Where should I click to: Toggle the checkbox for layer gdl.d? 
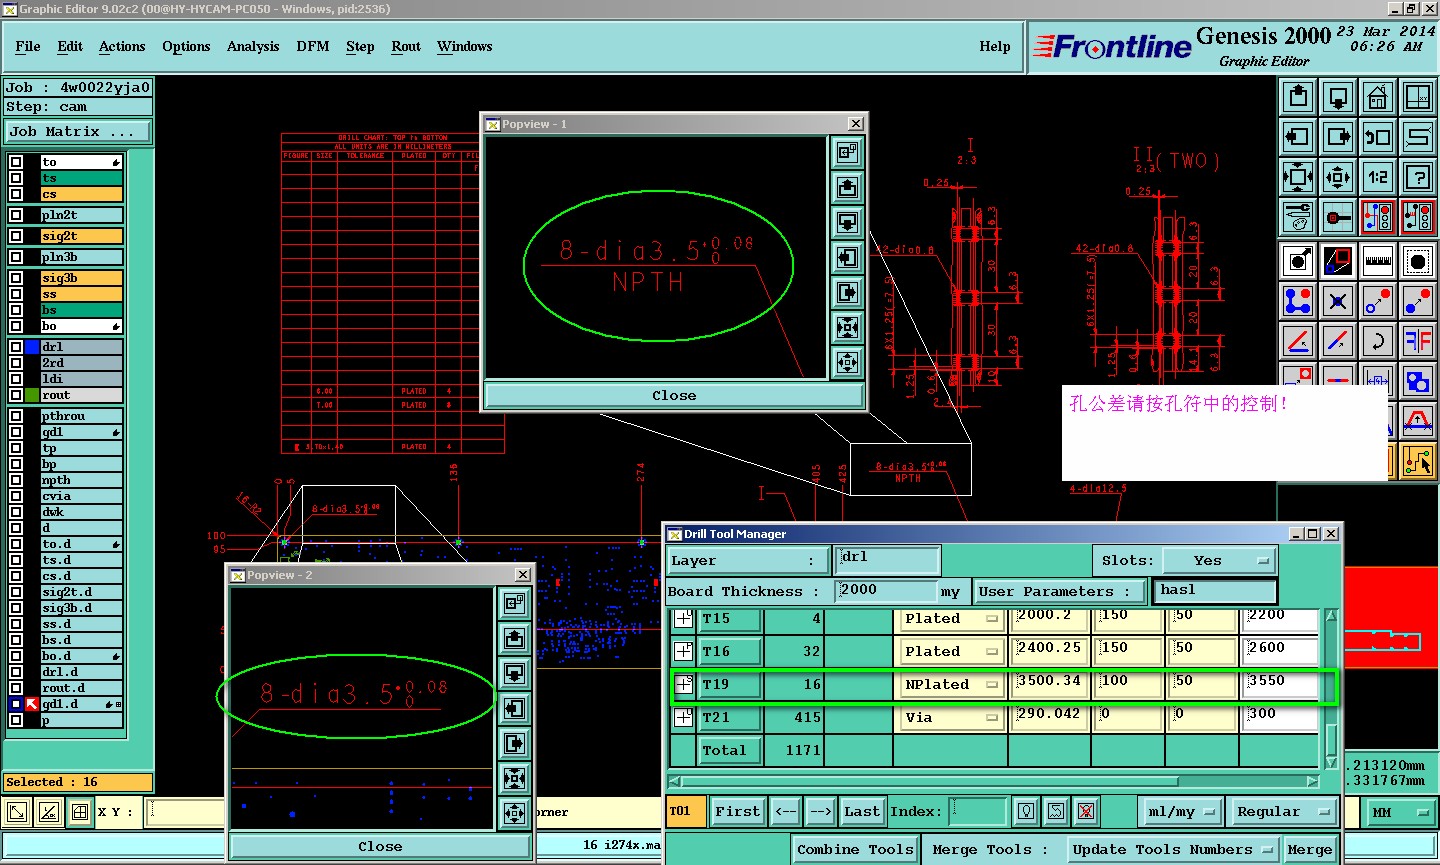16,704
